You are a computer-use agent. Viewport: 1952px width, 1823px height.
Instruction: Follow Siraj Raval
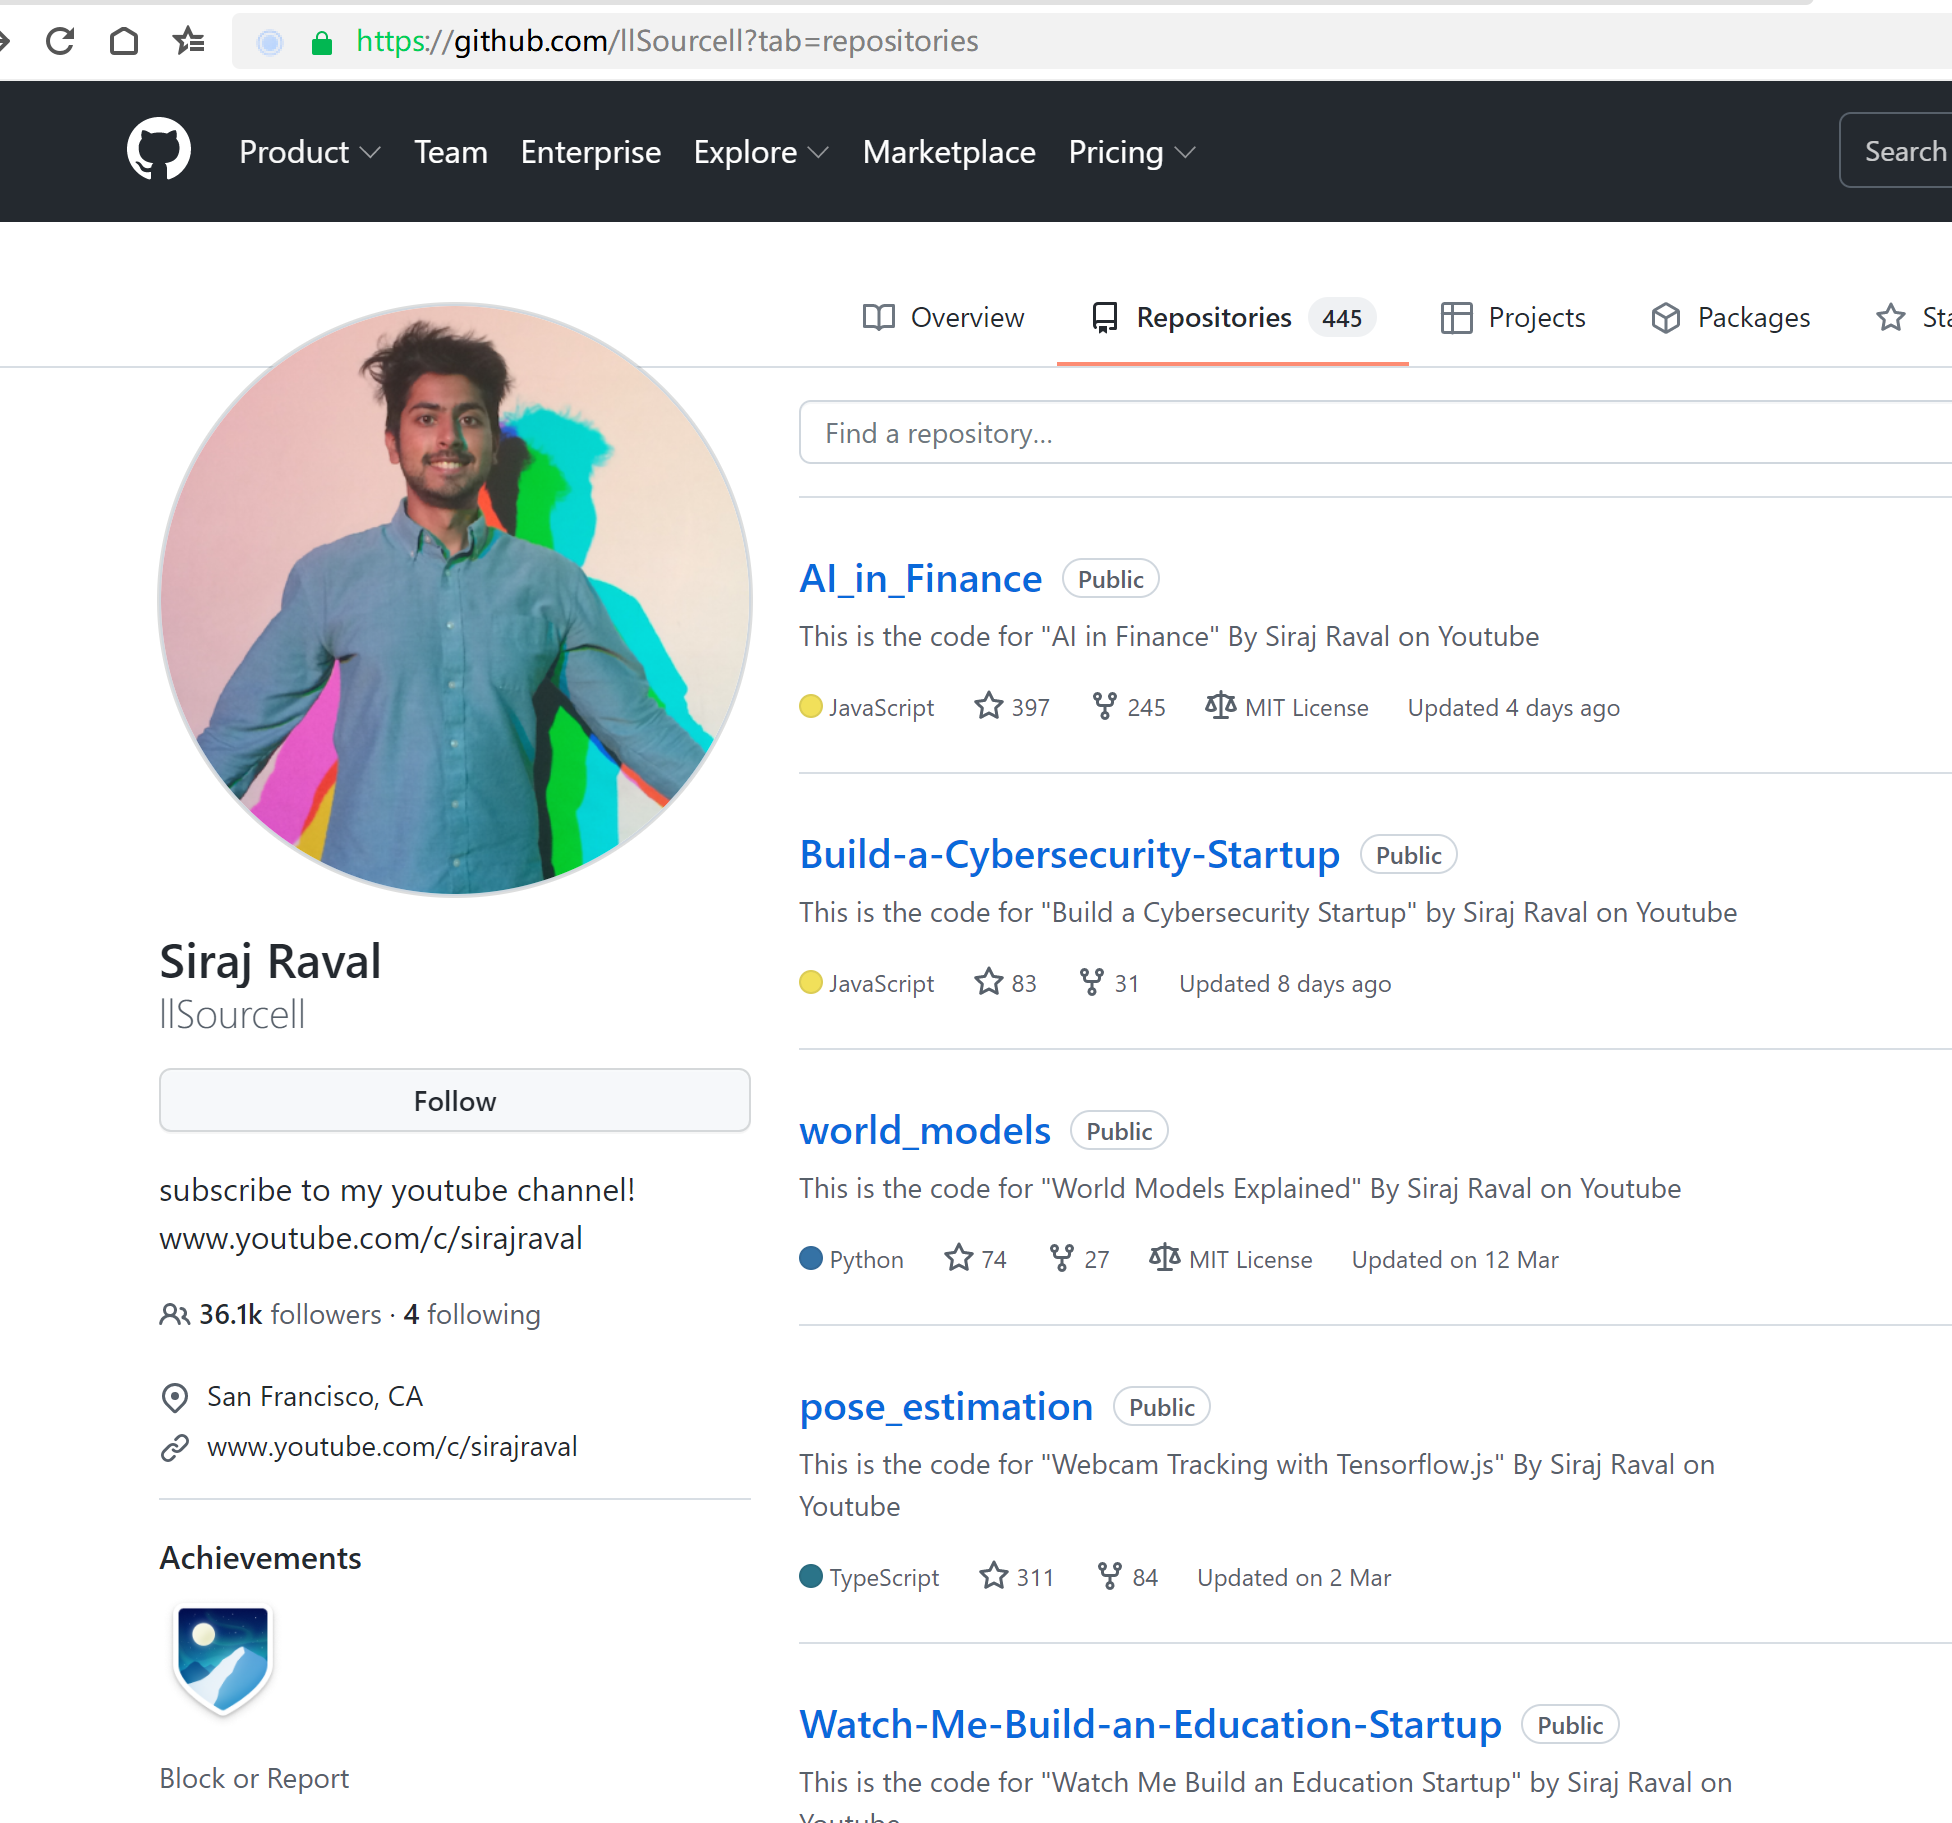(454, 1100)
